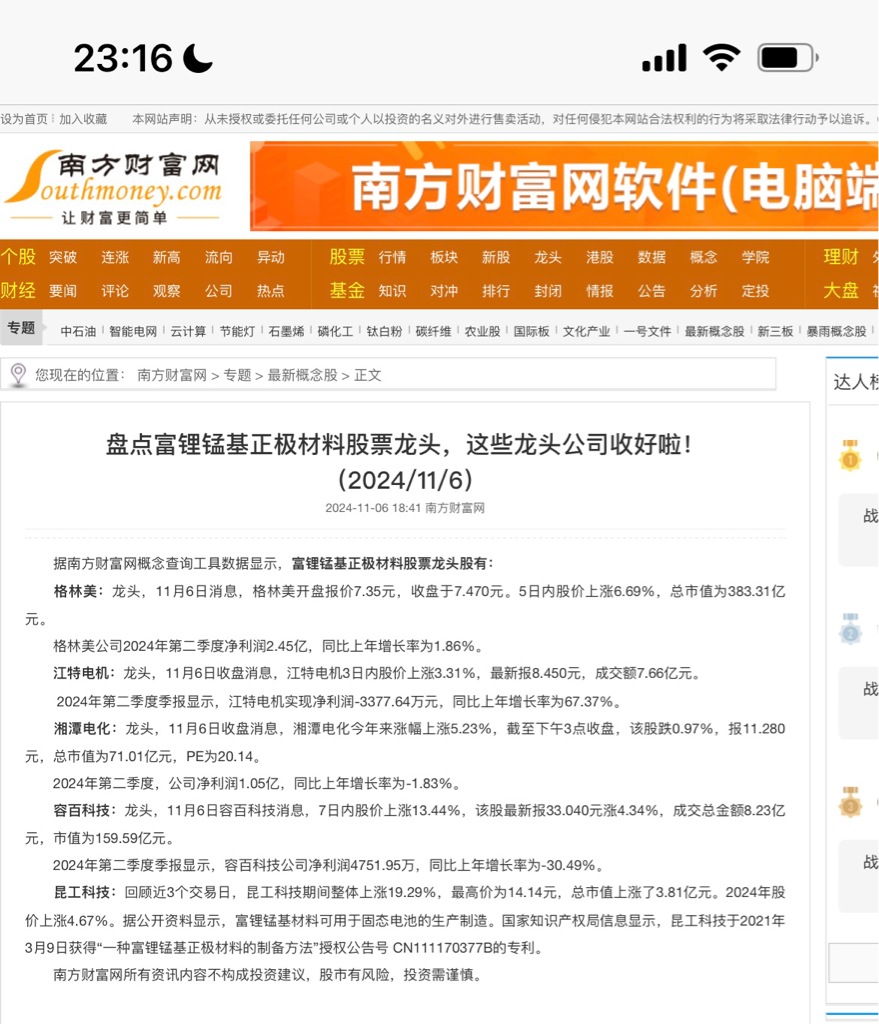
Task: Open the 股票 navigation section
Action: [x=347, y=257]
